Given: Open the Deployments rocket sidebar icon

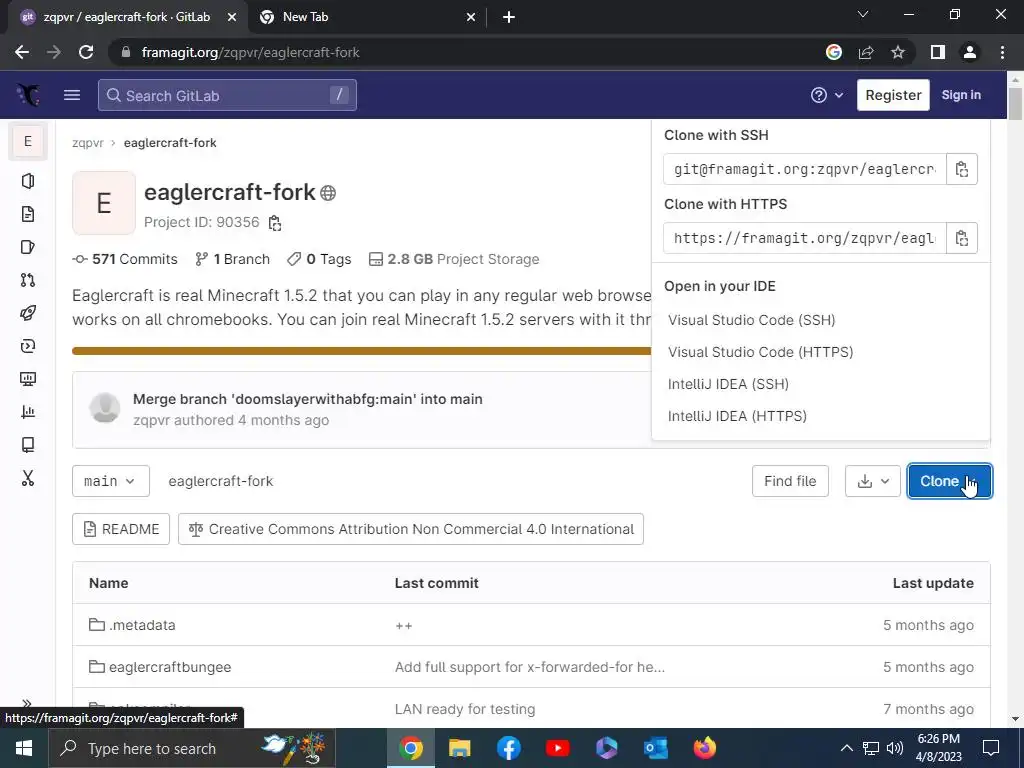Looking at the screenshot, I should click(x=28, y=313).
